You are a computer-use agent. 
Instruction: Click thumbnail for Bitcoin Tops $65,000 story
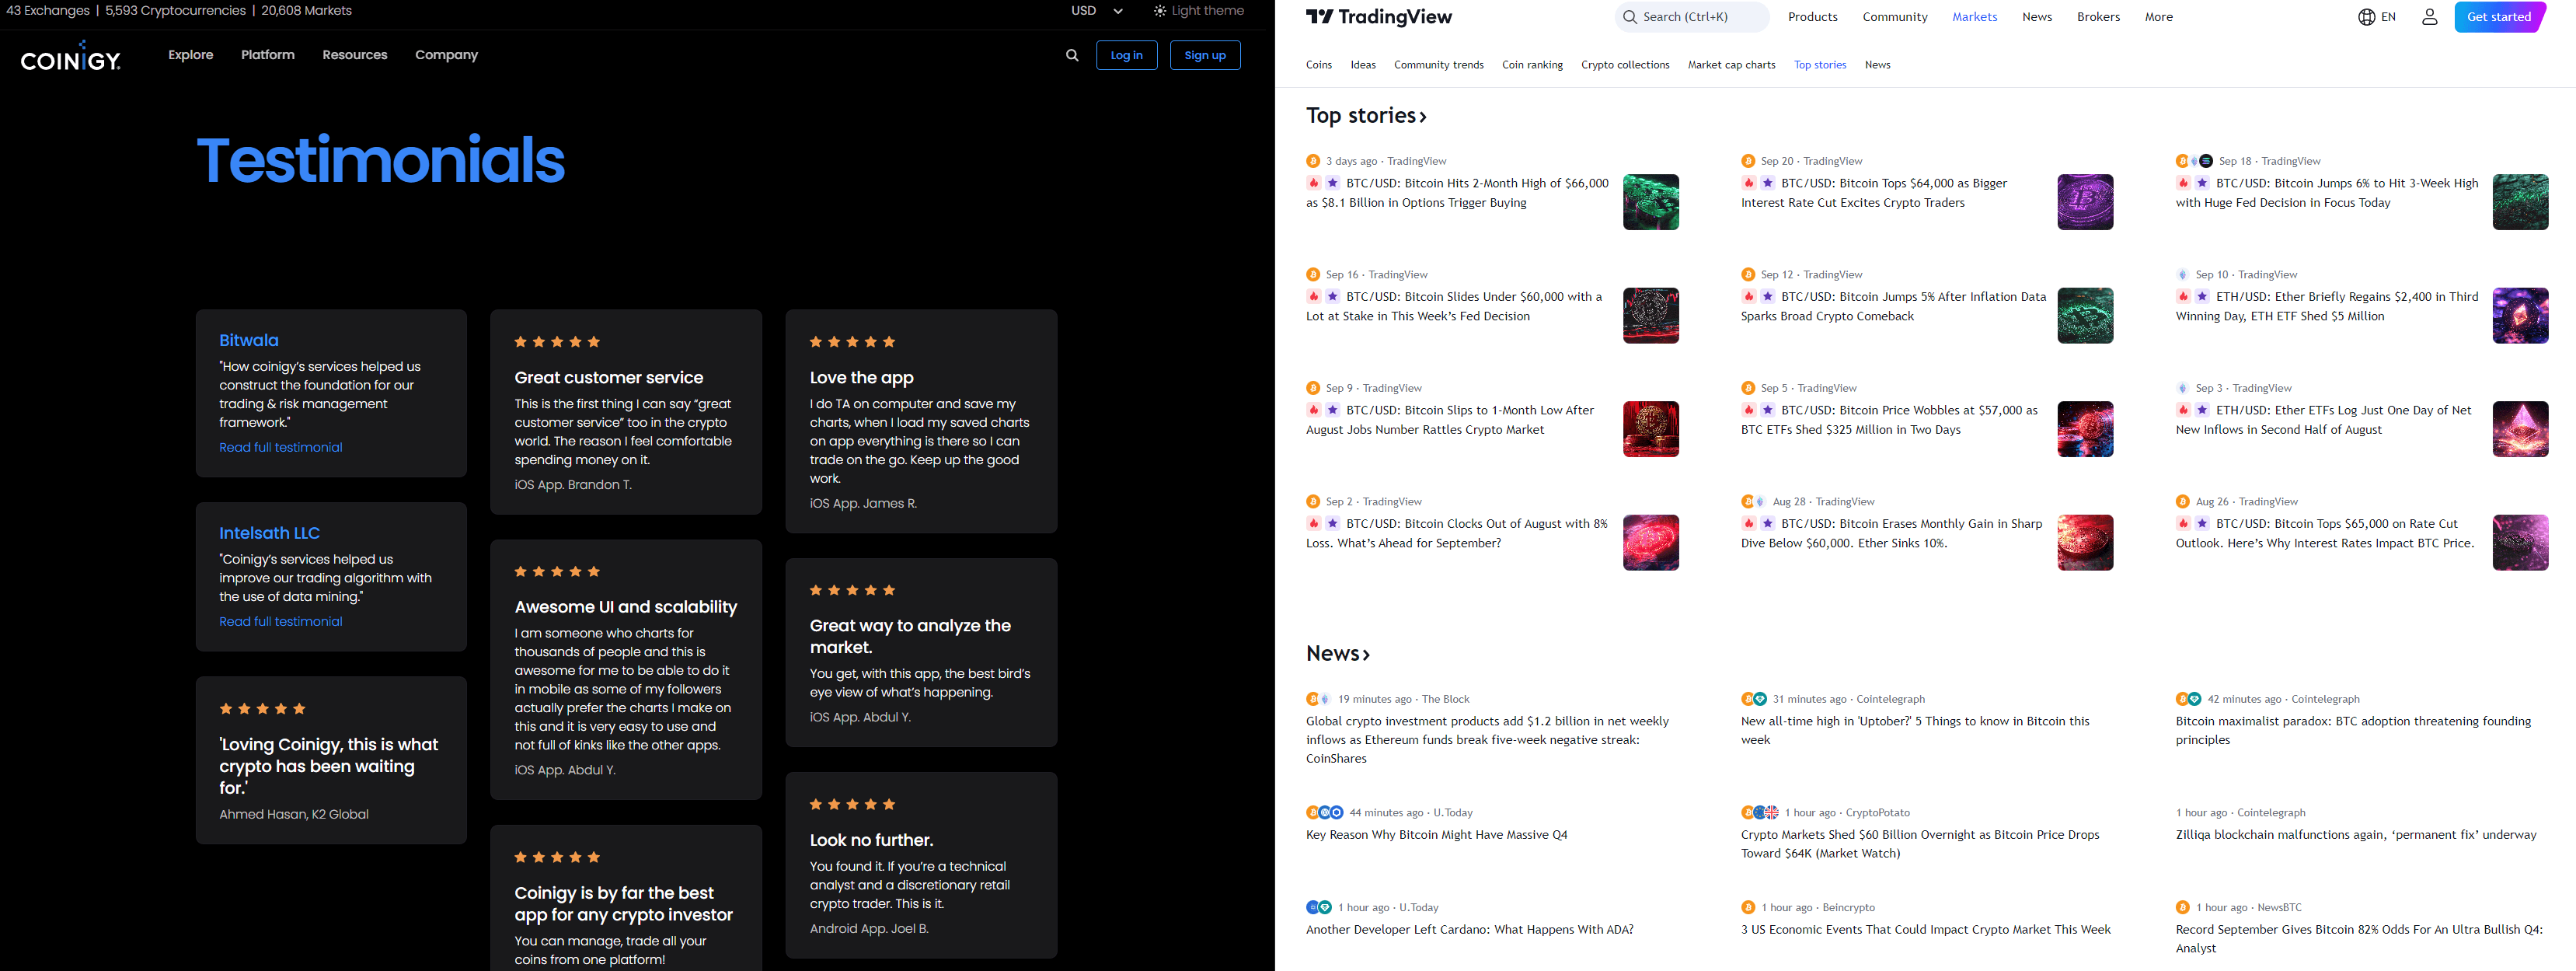2520,543
